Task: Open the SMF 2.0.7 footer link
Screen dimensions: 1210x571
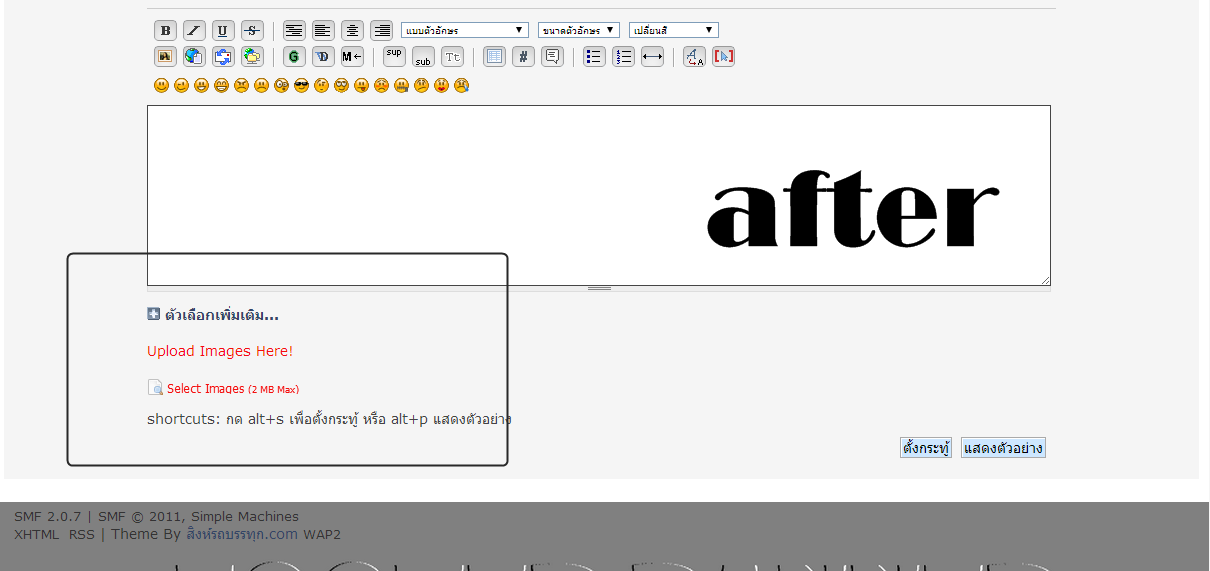Action: (48, 517)
